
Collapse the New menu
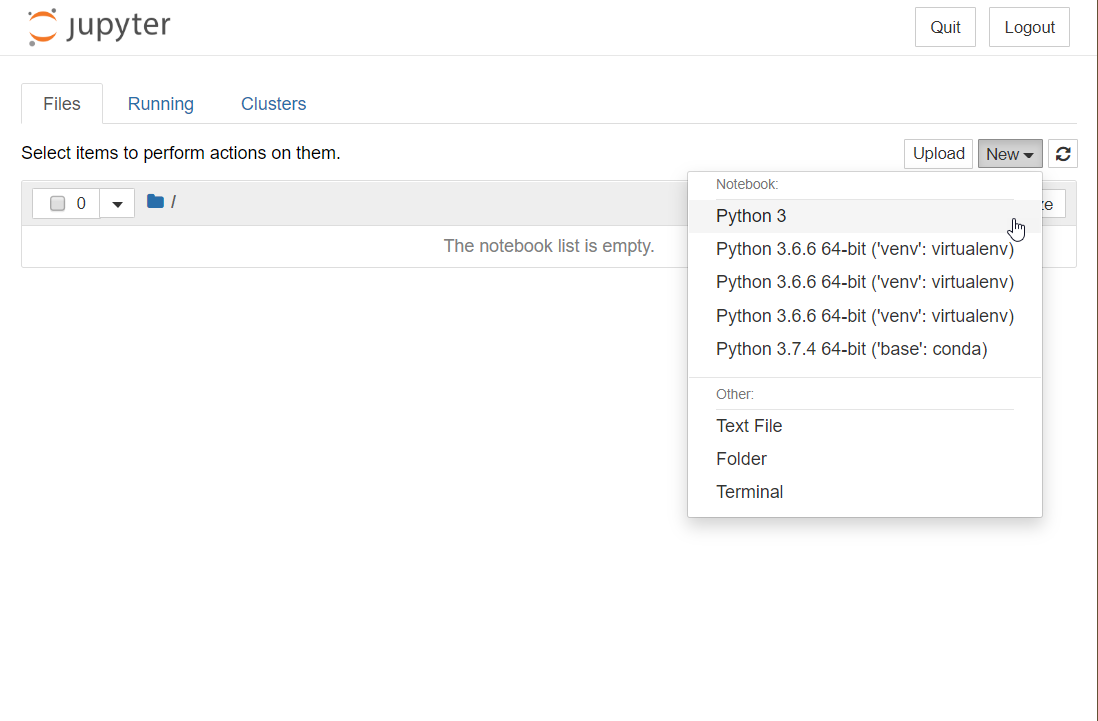1009,153
